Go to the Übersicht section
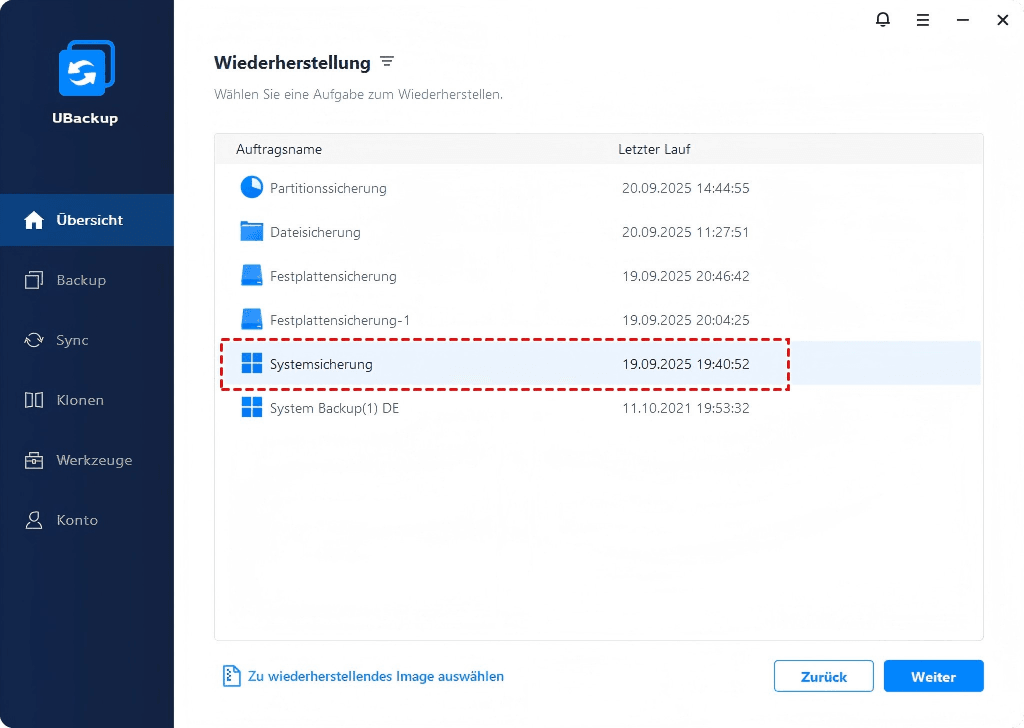Viewport: 1024px width, 728px height. (x=87, y=220)
